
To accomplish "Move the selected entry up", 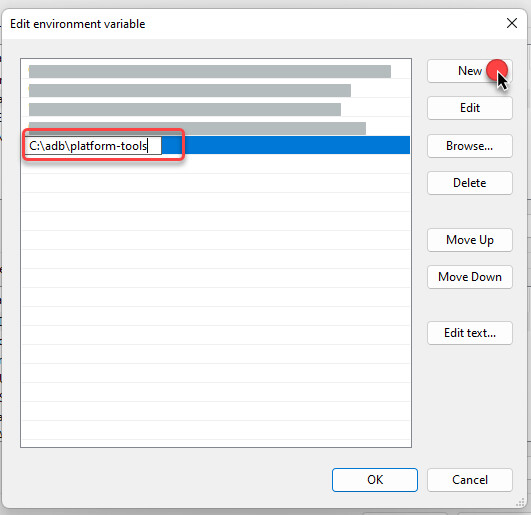I will coord(470,240).
